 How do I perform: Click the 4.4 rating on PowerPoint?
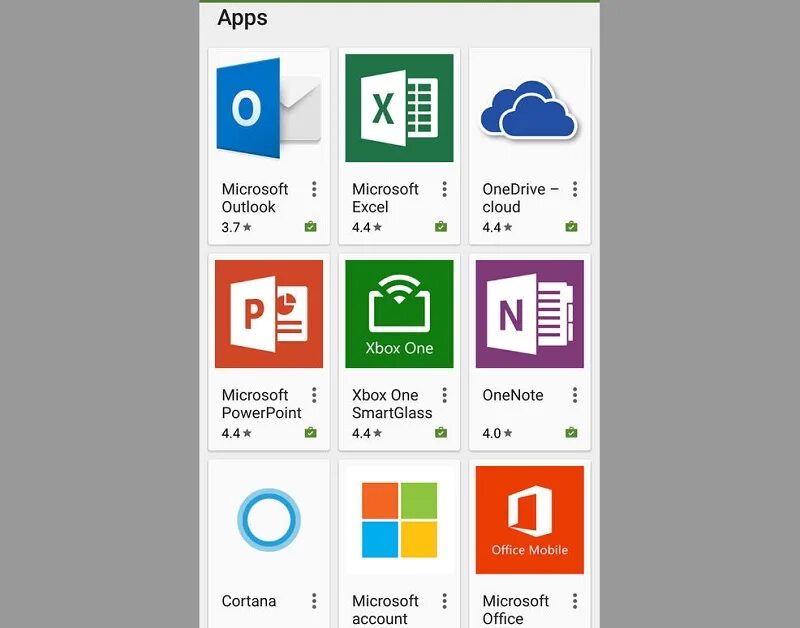click(x=236, y=433)
